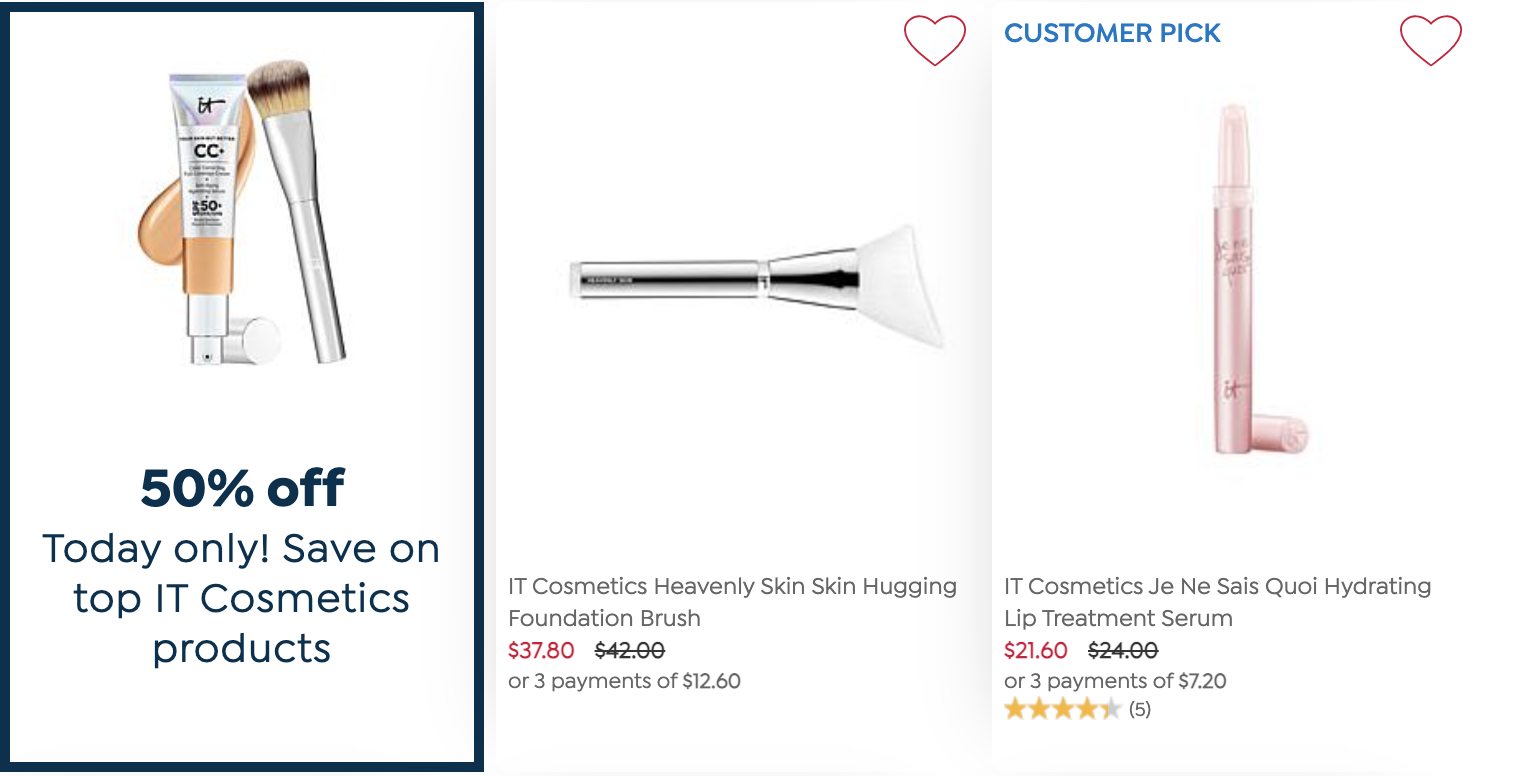Open Je Ne Sais Quoi Lip Serum title
The height and width of the screenshot is (776, 1522).
[x=1217, y=602]
